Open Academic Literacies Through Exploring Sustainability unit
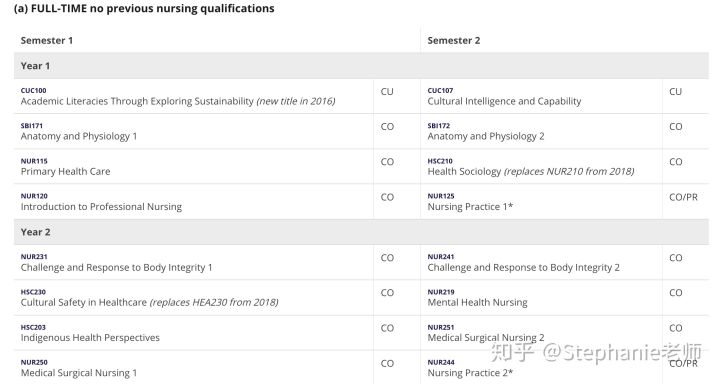The image size is (720, 384). click(137, 102)
